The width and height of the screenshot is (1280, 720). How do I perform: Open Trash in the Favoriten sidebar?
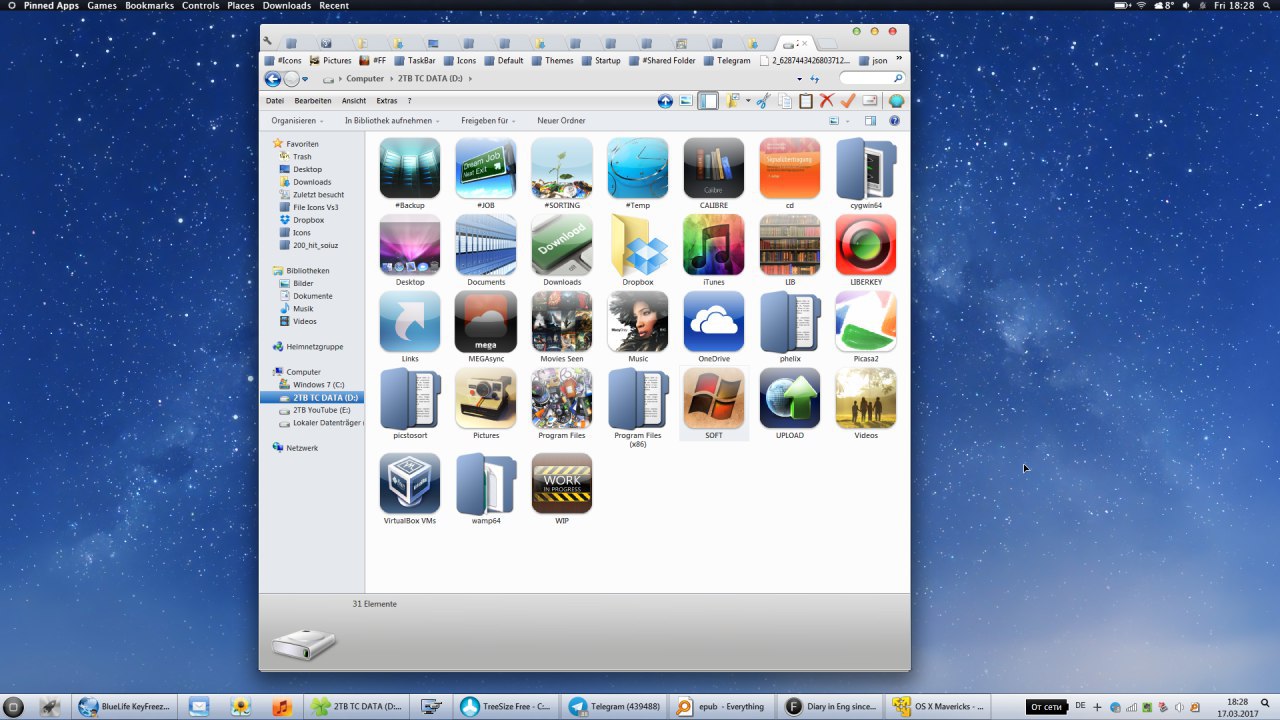click(x=295, y=157)
